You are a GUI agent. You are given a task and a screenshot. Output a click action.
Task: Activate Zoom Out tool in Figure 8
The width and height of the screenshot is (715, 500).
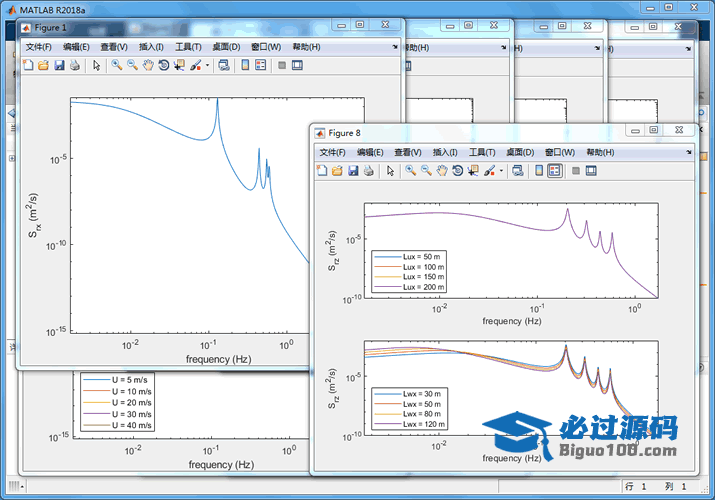point(426,170)
